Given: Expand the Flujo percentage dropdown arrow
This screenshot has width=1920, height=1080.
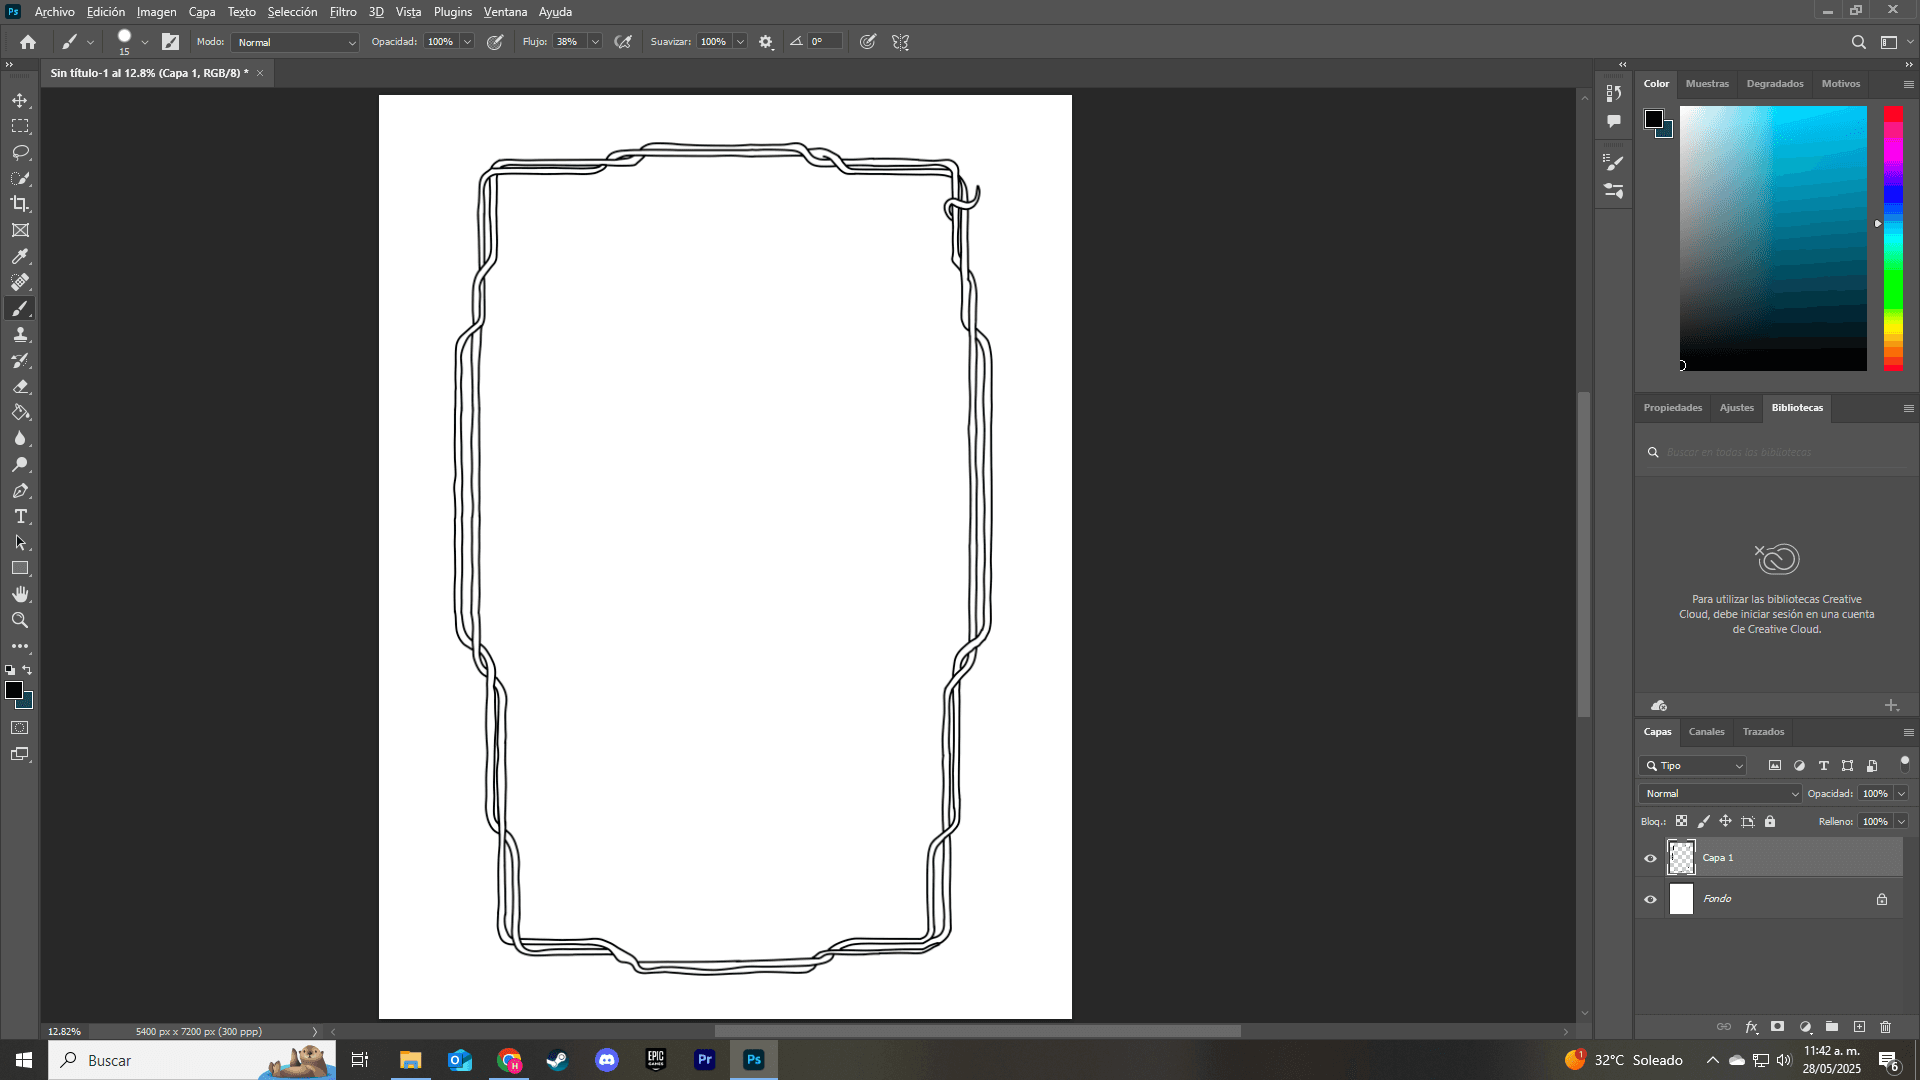Looking at the screenshot, I should 595,42.
